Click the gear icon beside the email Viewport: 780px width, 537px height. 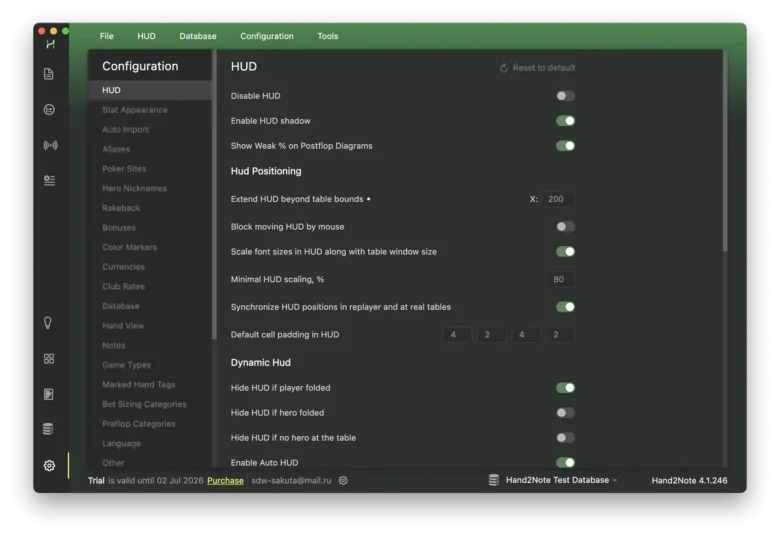click(343, 480)
